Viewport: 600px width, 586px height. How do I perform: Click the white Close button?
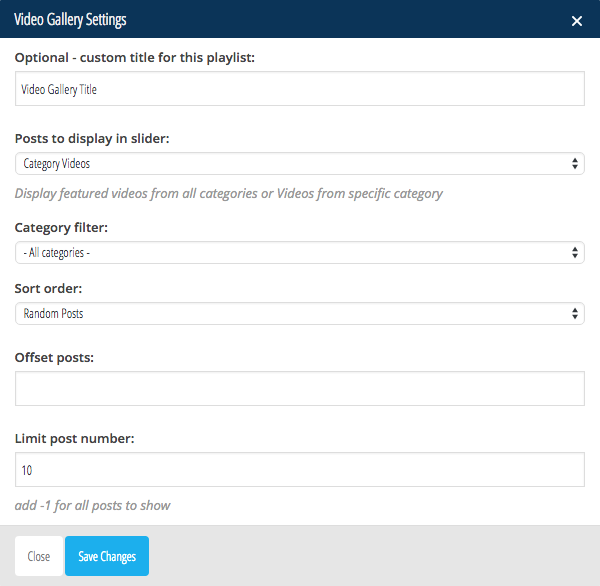39,556
